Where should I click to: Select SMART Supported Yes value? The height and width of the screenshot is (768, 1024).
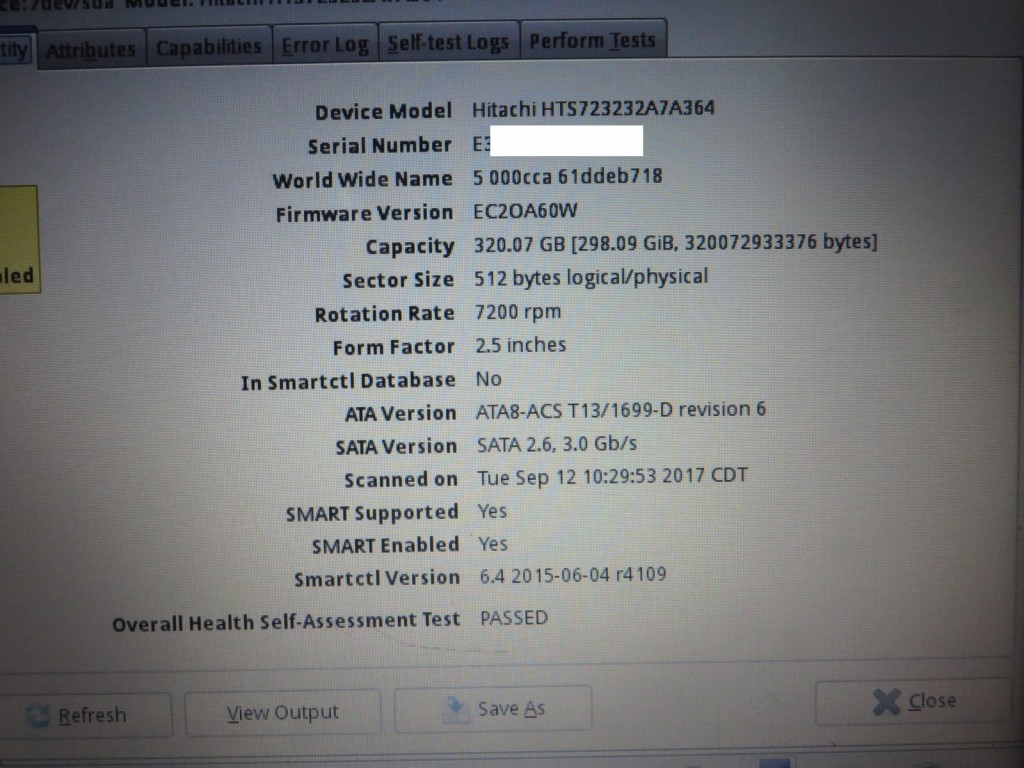pos(492,511)
